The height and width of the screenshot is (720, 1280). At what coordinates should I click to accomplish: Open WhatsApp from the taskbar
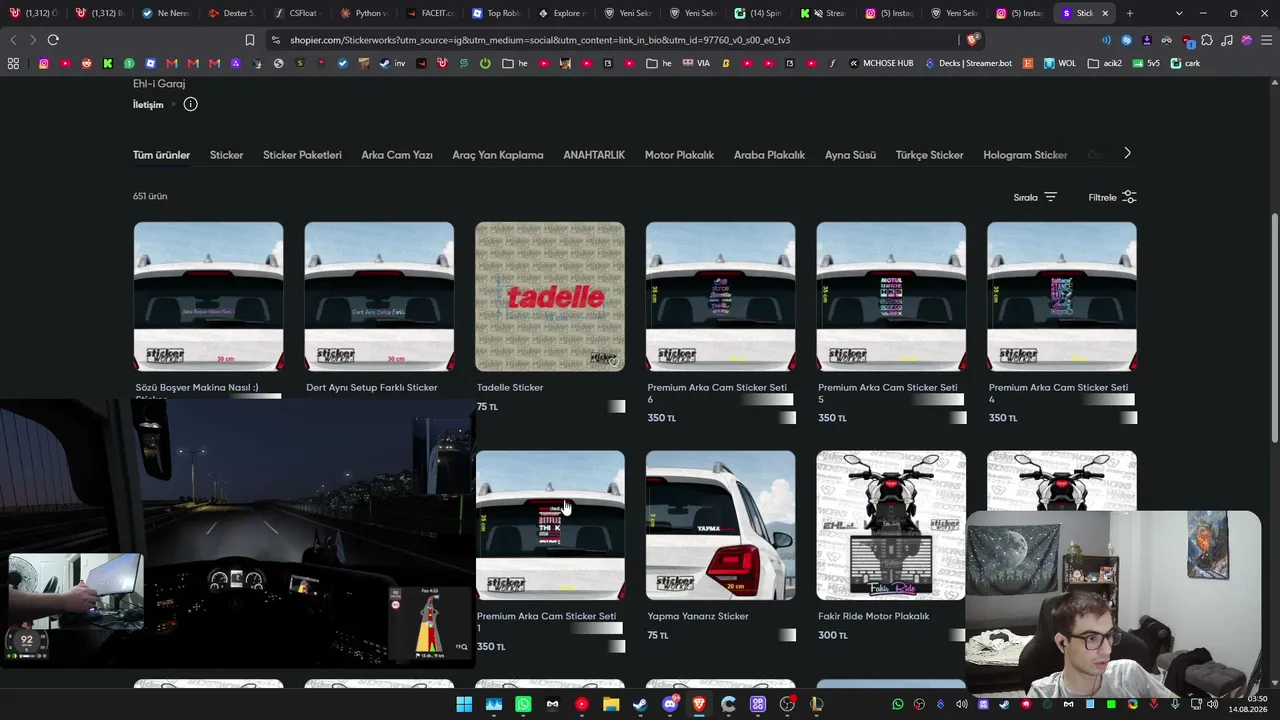(523, 705)
